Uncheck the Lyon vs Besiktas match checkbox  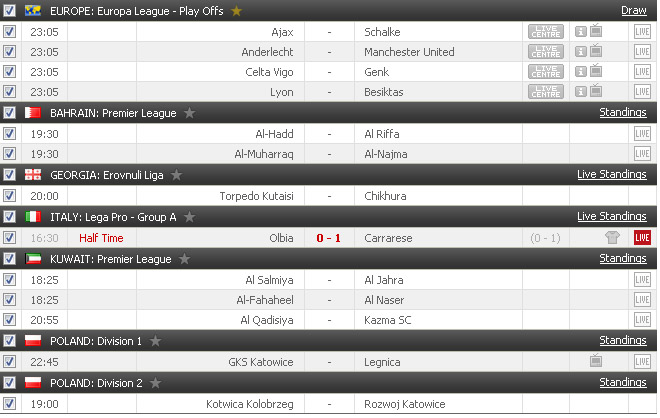coord(9,92)
